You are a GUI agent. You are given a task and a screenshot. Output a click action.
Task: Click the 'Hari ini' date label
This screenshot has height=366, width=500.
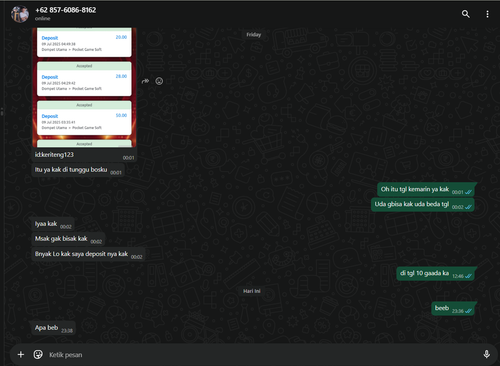(252, 291)
